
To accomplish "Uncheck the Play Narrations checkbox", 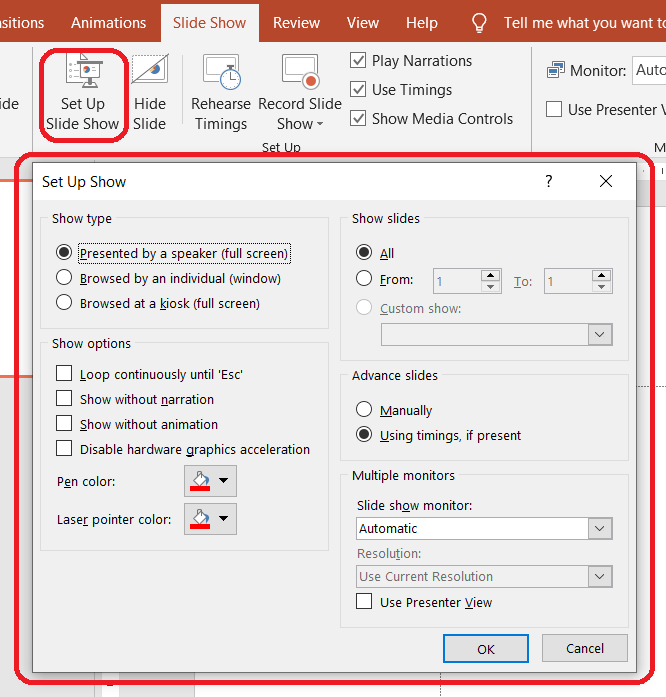I will pyautogui.click(x=359, y=61).
